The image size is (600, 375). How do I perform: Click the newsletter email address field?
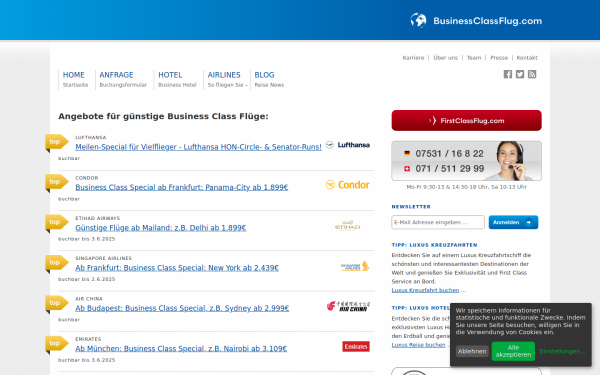point(438,222)
